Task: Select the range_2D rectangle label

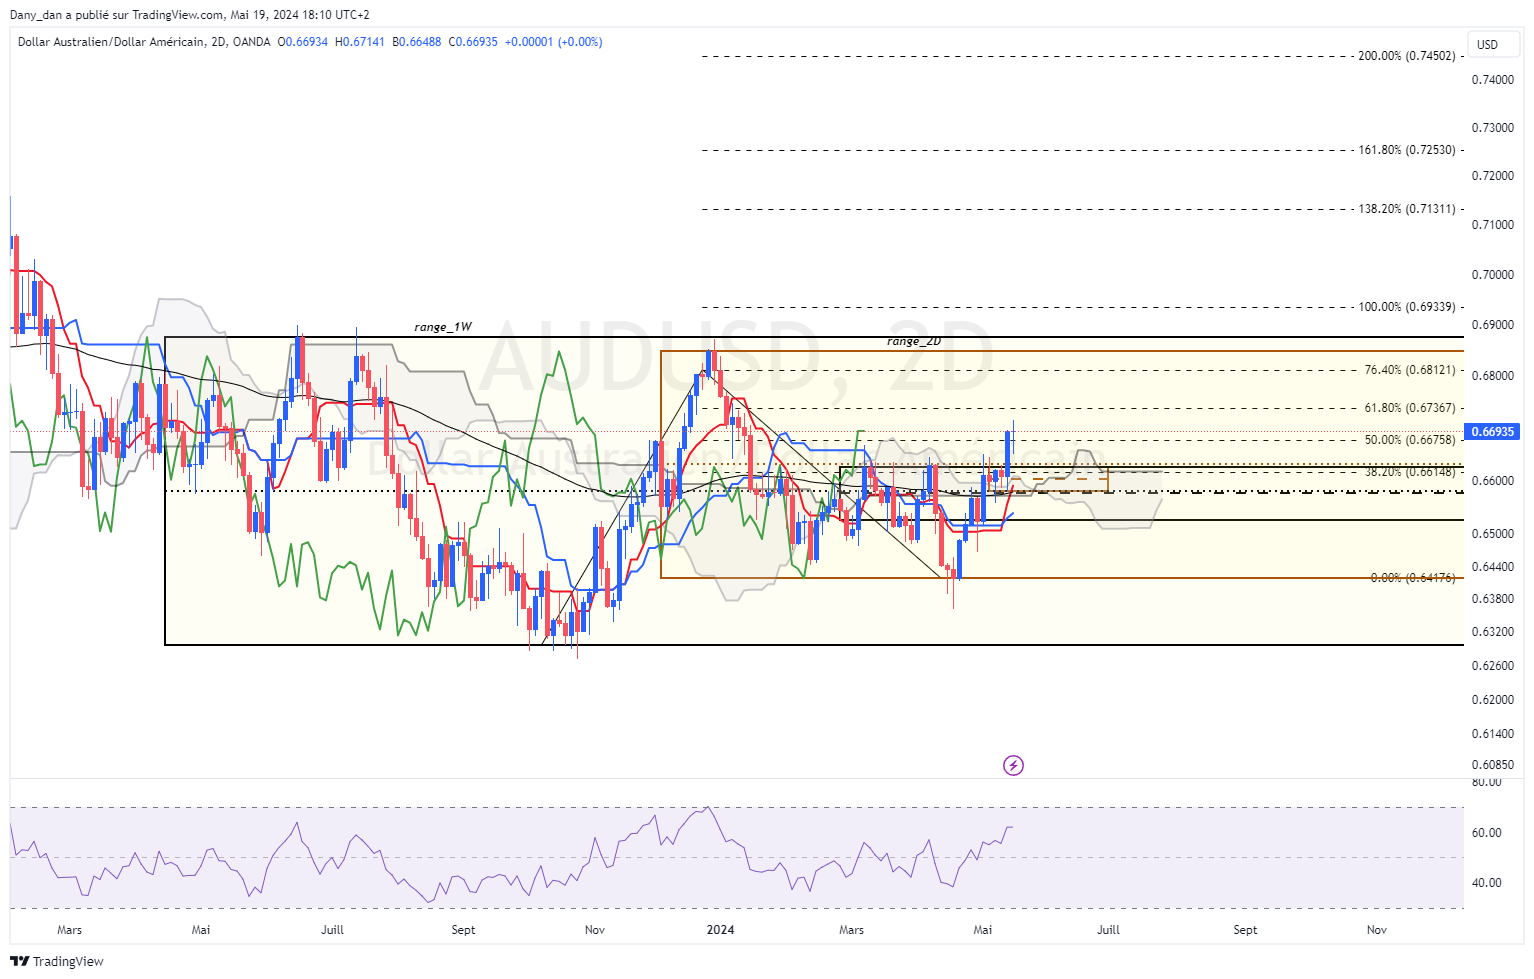Action: point(913,341)
